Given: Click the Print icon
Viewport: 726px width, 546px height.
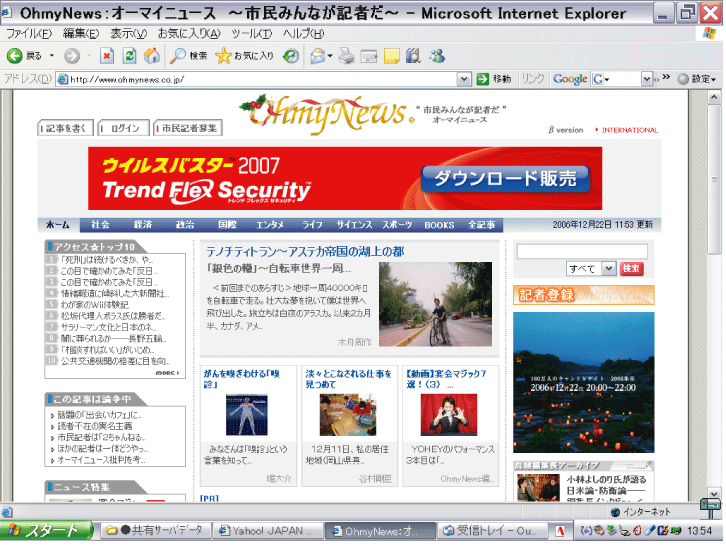Looking at the screenshot, I should tap(346, 56).
